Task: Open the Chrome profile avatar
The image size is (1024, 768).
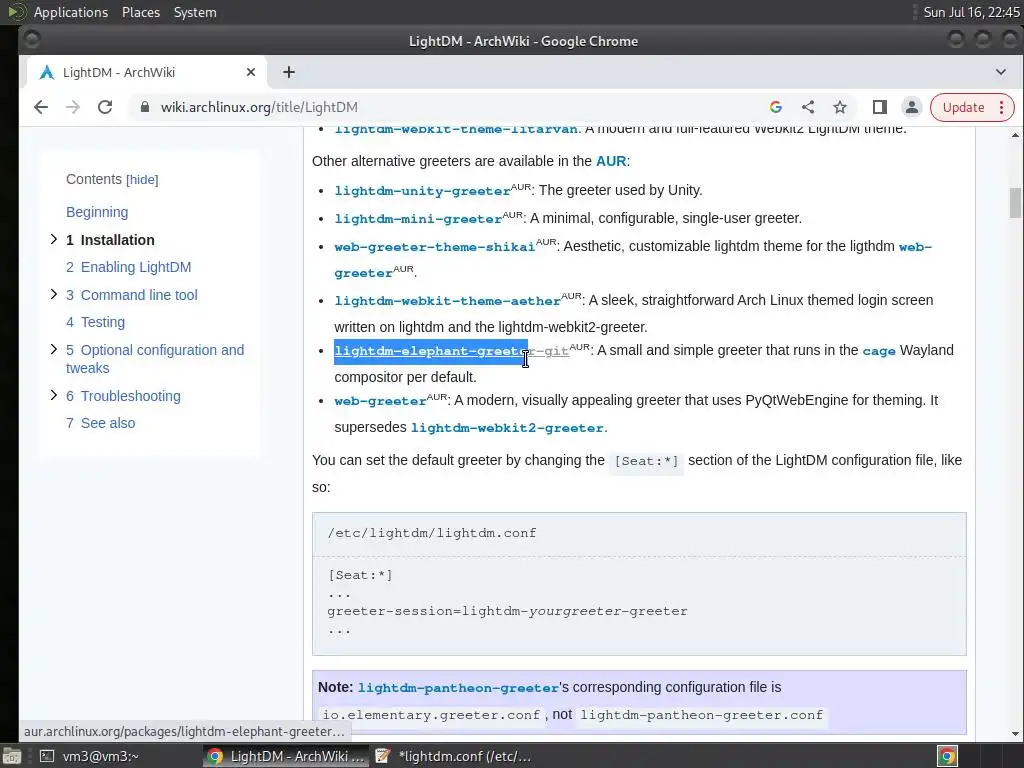Action: point(912,107)
